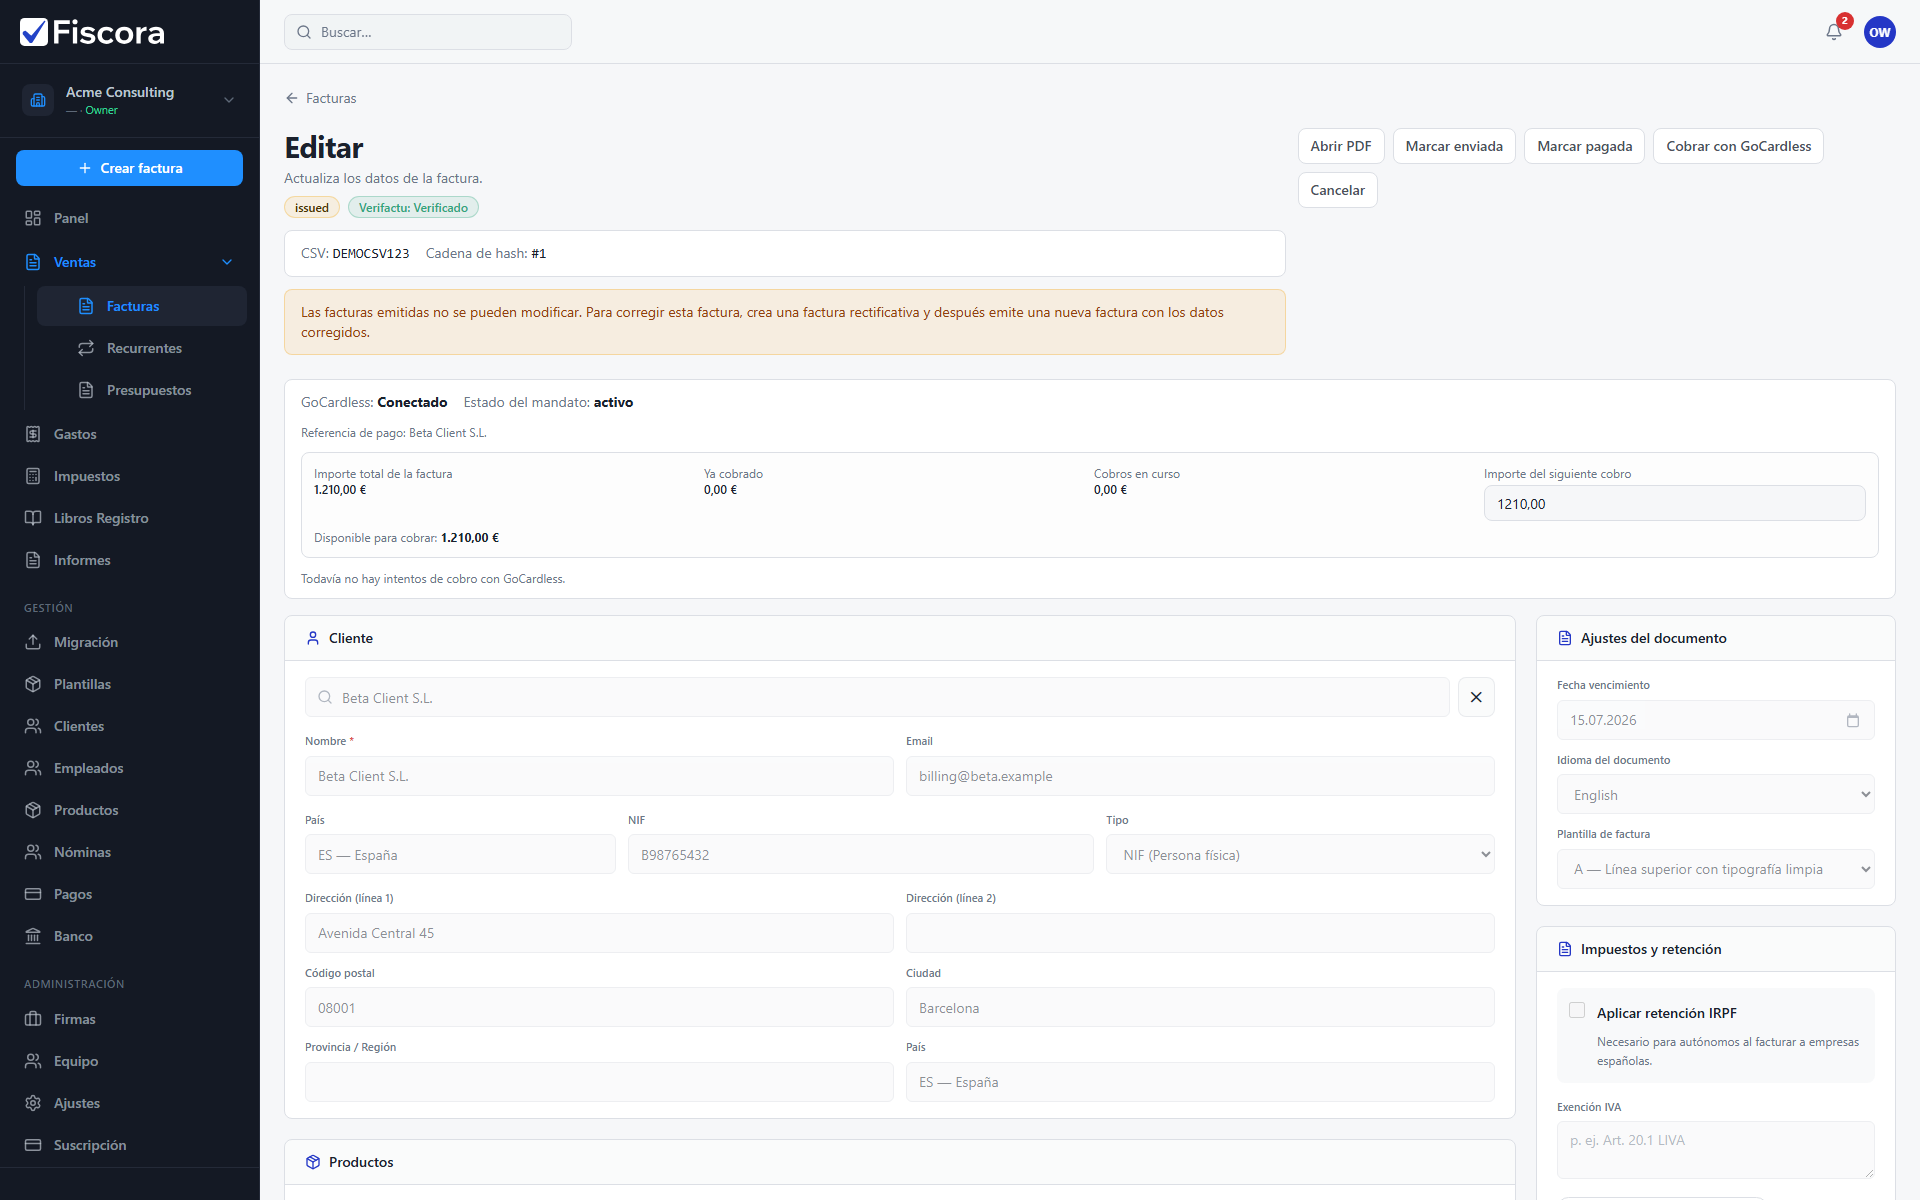Viewport: 1920px width, 1200px height.
Task: Click the Crear factura button
Action: [130, 168]
